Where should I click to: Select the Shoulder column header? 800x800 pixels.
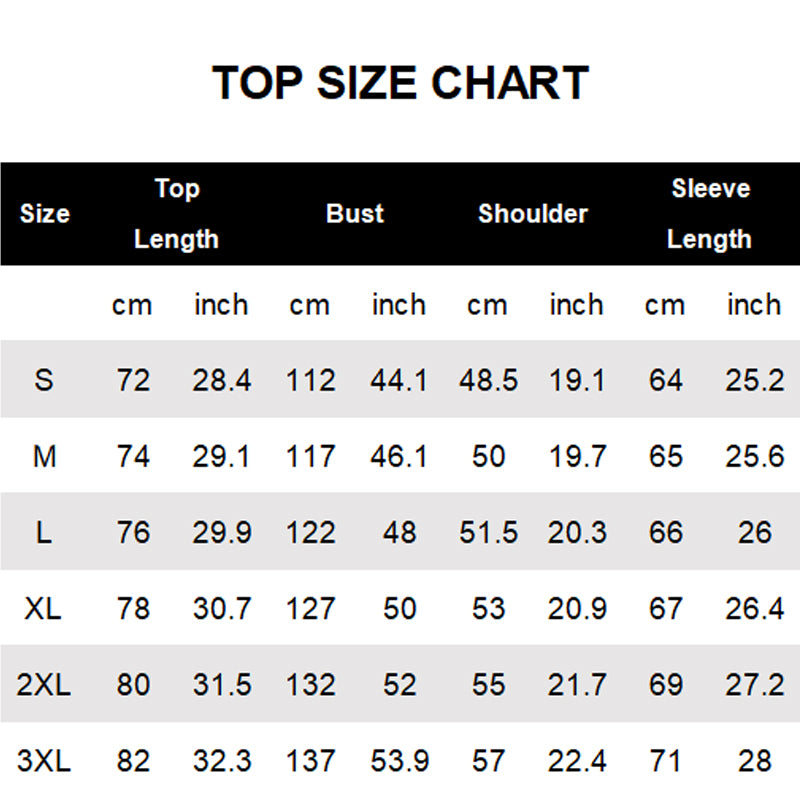(x=533, y=213)
